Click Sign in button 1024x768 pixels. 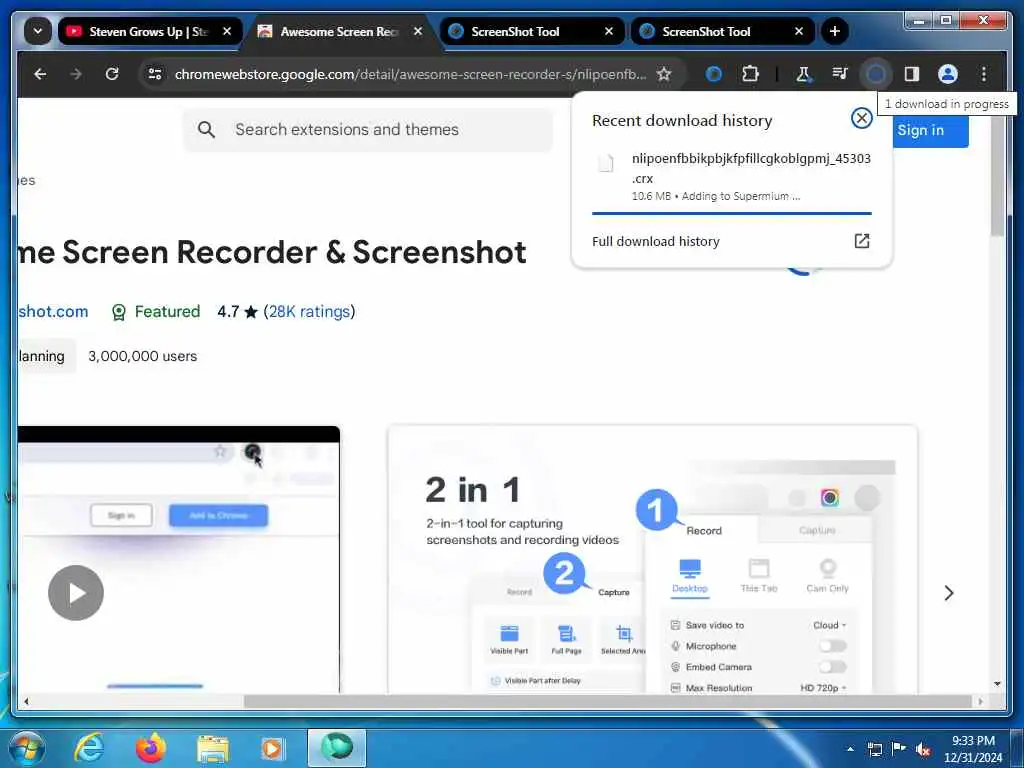coord(929,130)
